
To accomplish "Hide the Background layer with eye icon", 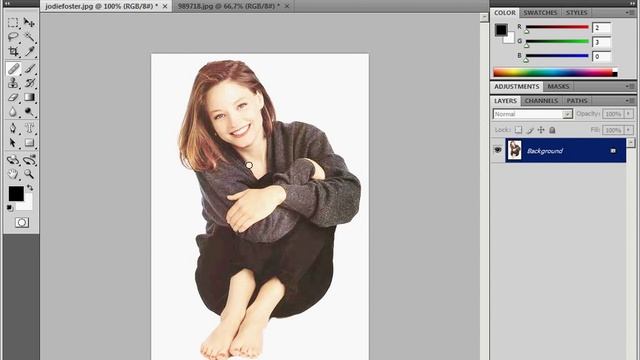I will coord(498,150).
